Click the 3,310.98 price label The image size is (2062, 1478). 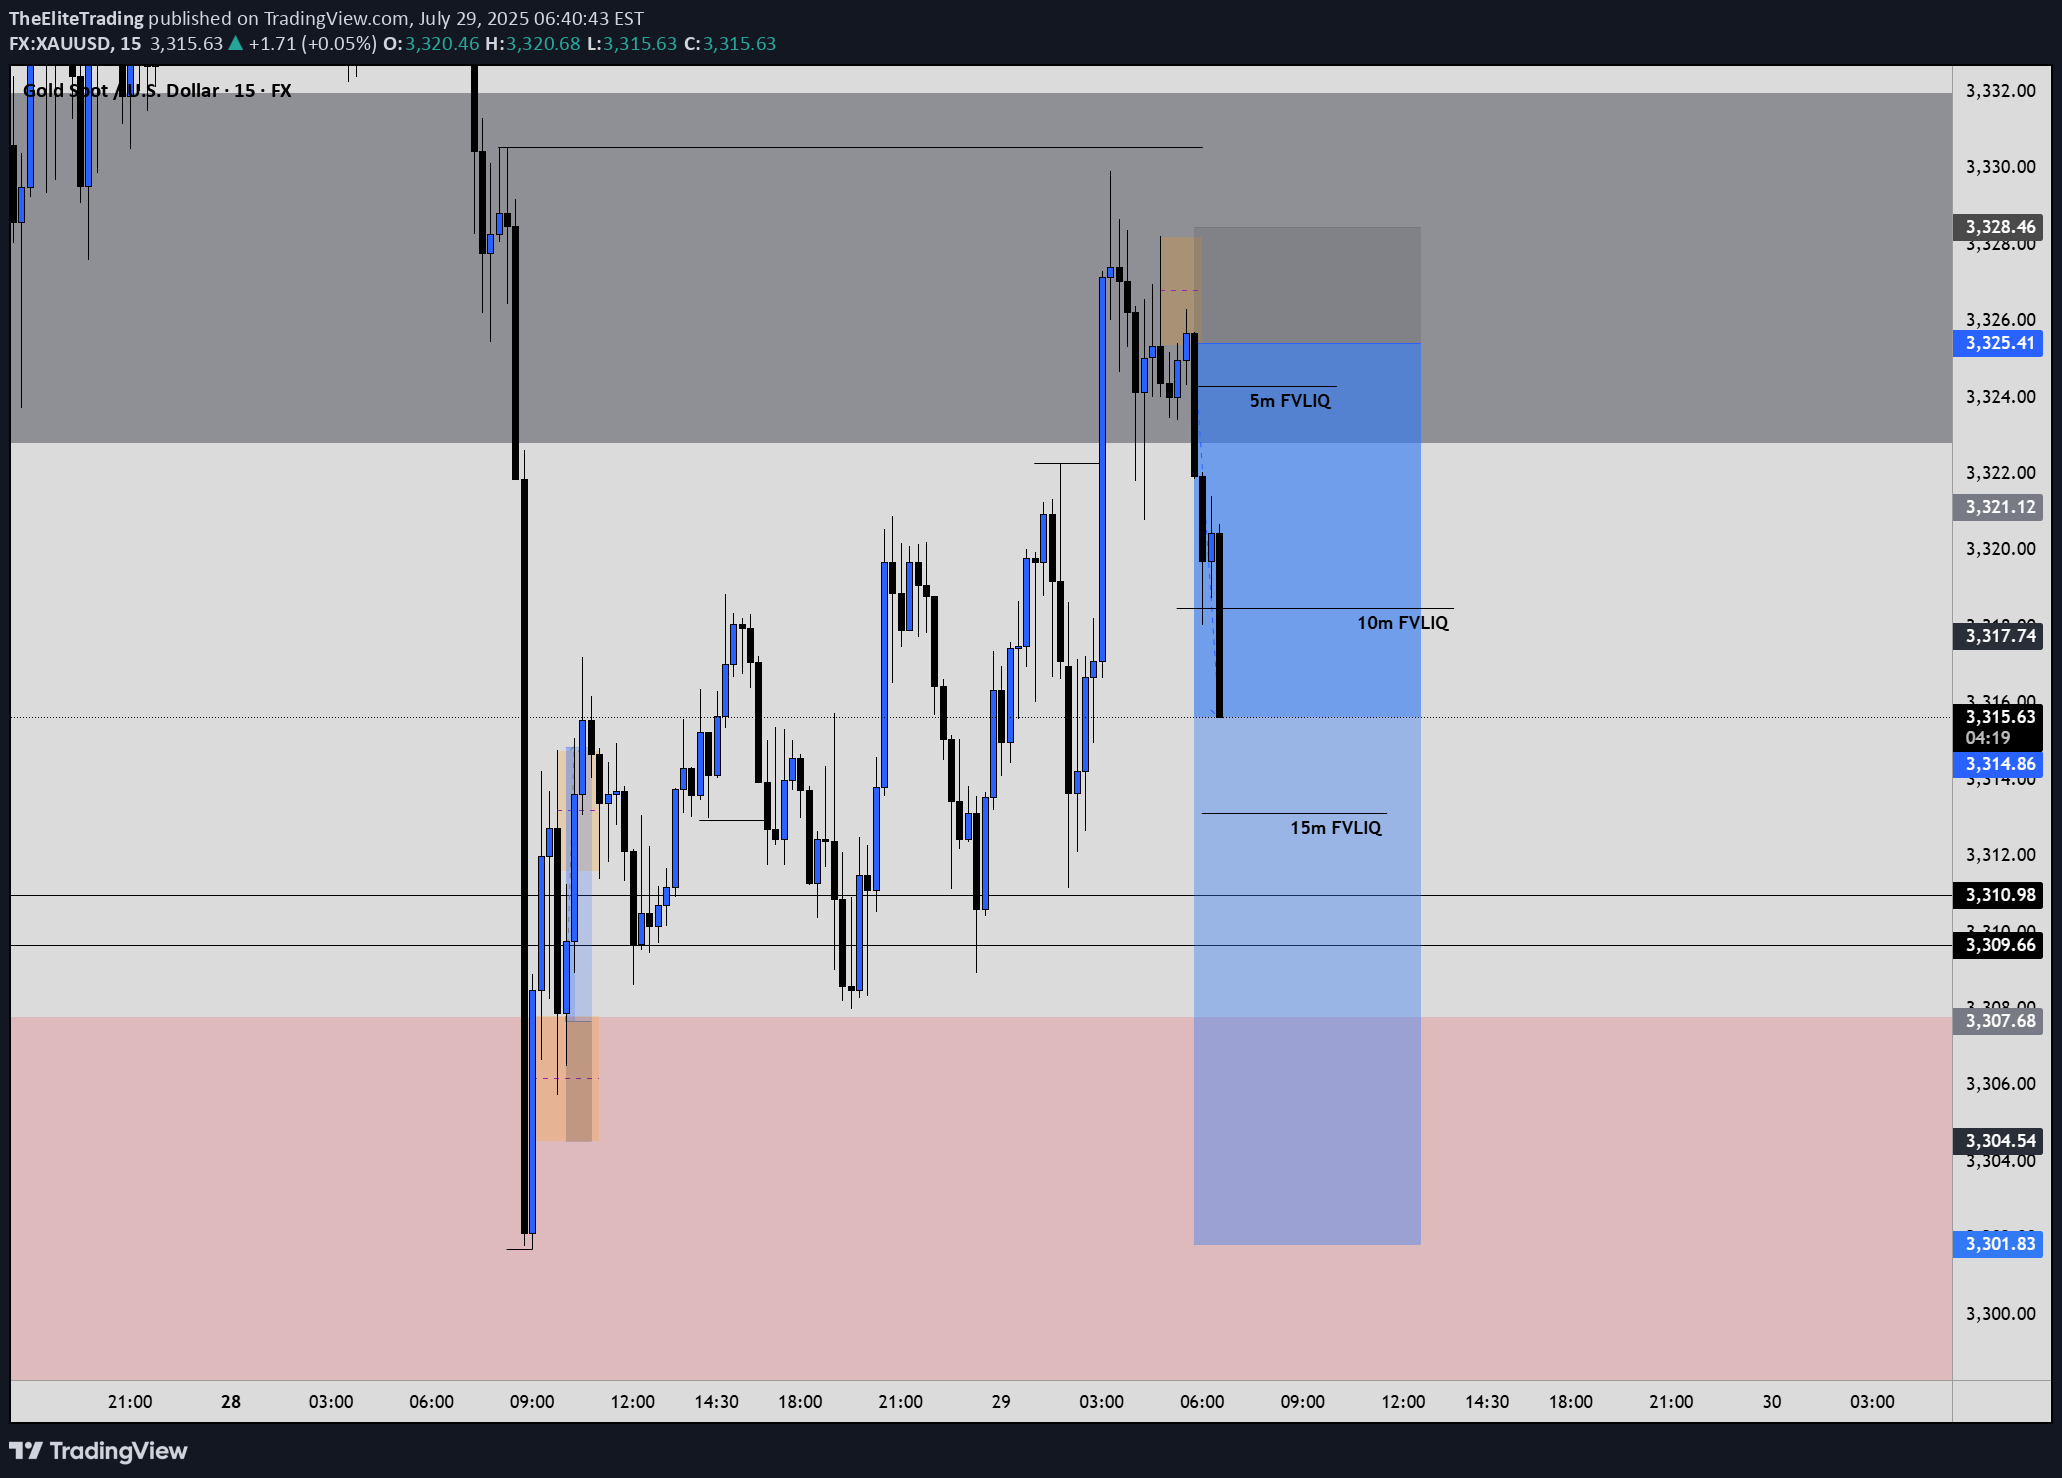(x=1998, y=895)
